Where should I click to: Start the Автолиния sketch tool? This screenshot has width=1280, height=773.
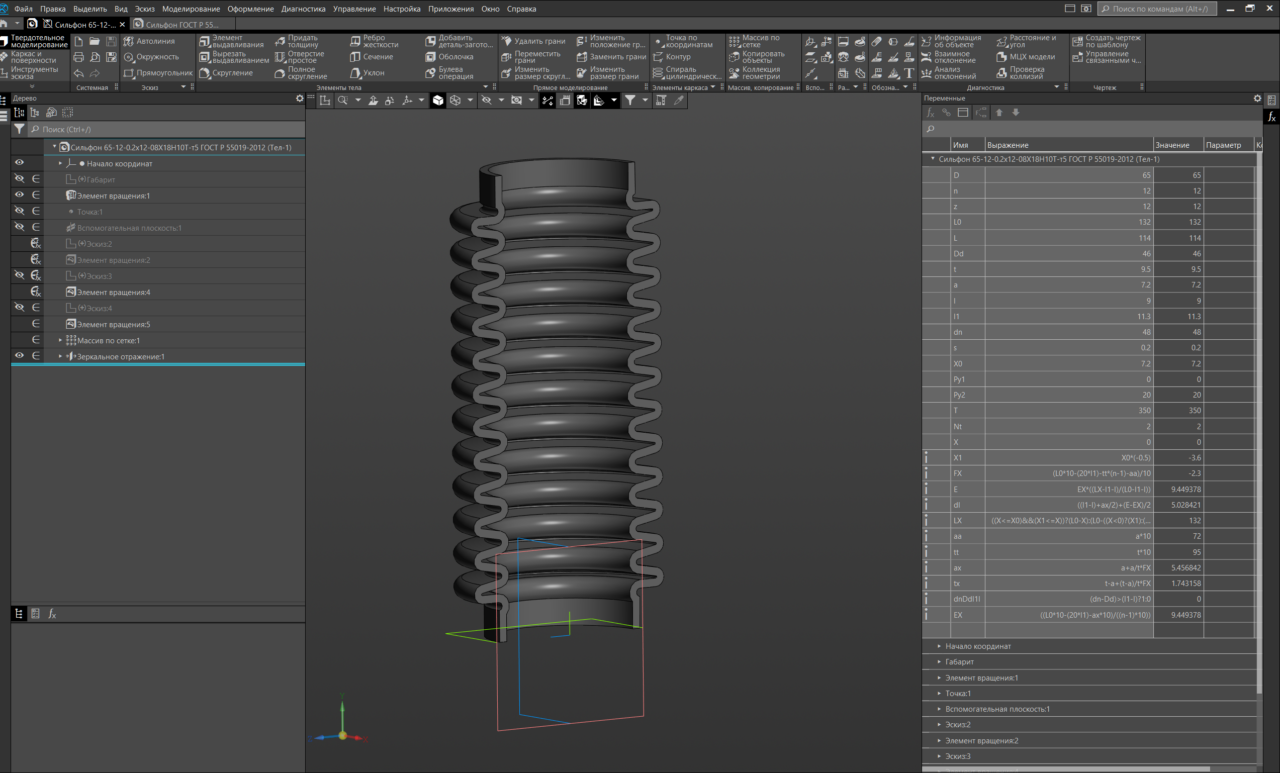148,41
